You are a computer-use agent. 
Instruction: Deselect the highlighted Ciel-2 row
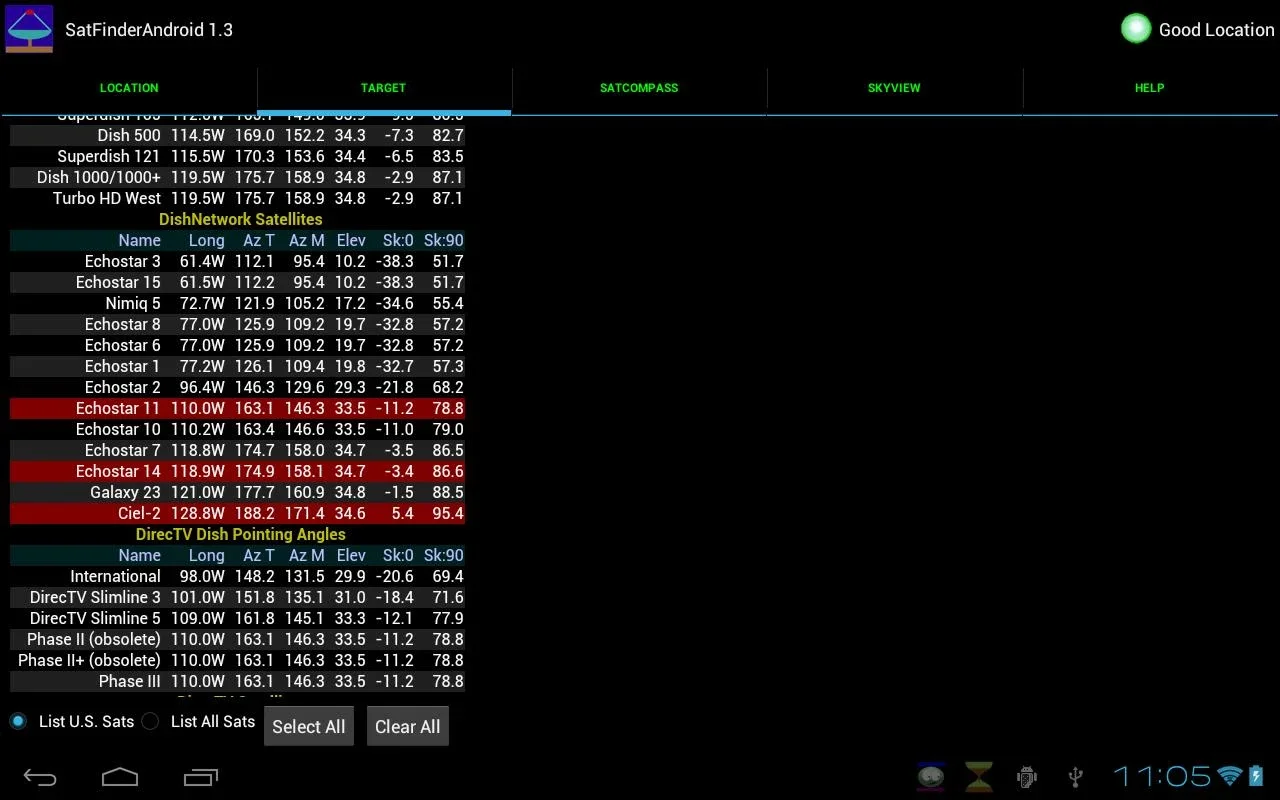tap(237, 513)
